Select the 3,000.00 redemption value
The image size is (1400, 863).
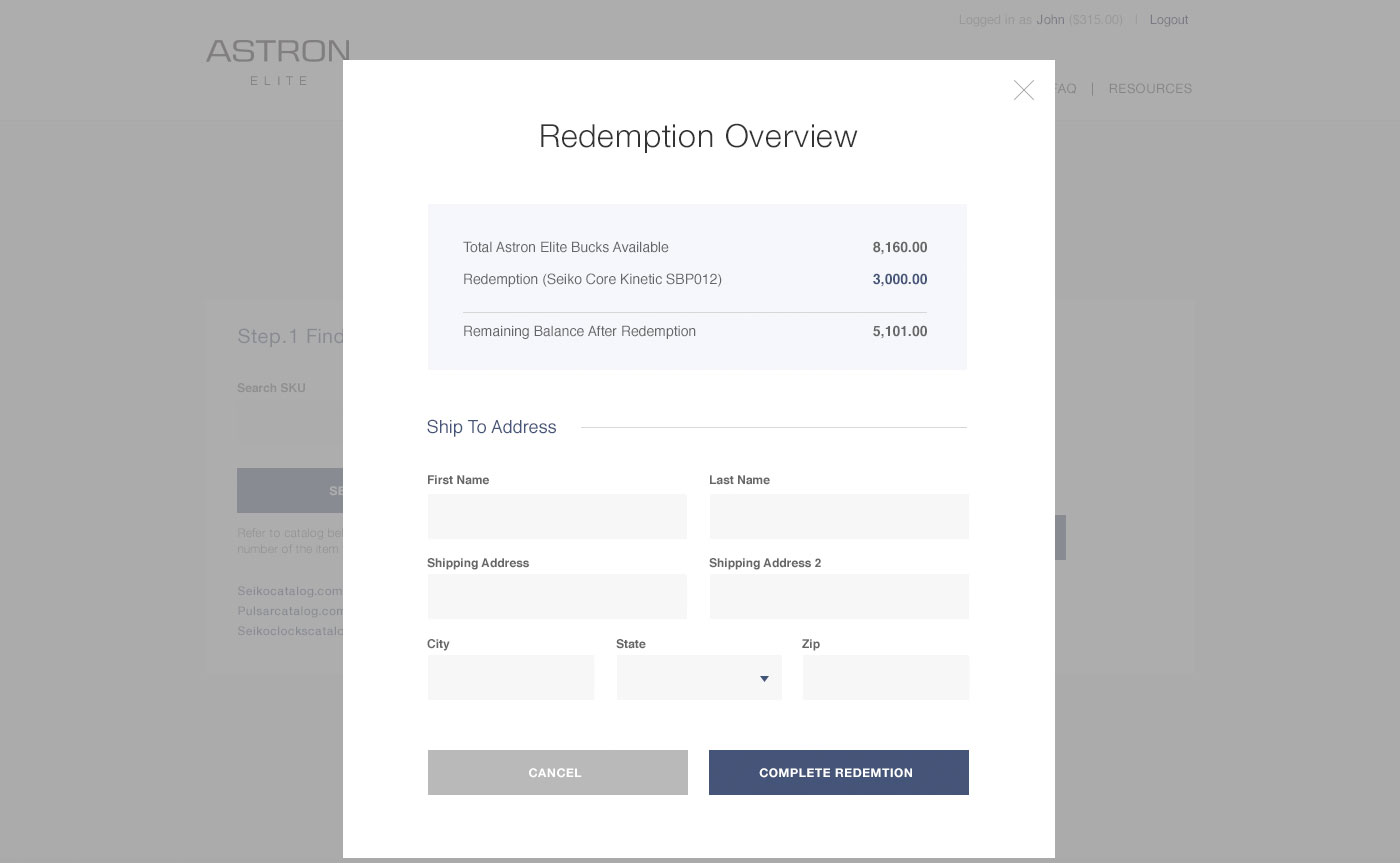click(x=900, y=279)
